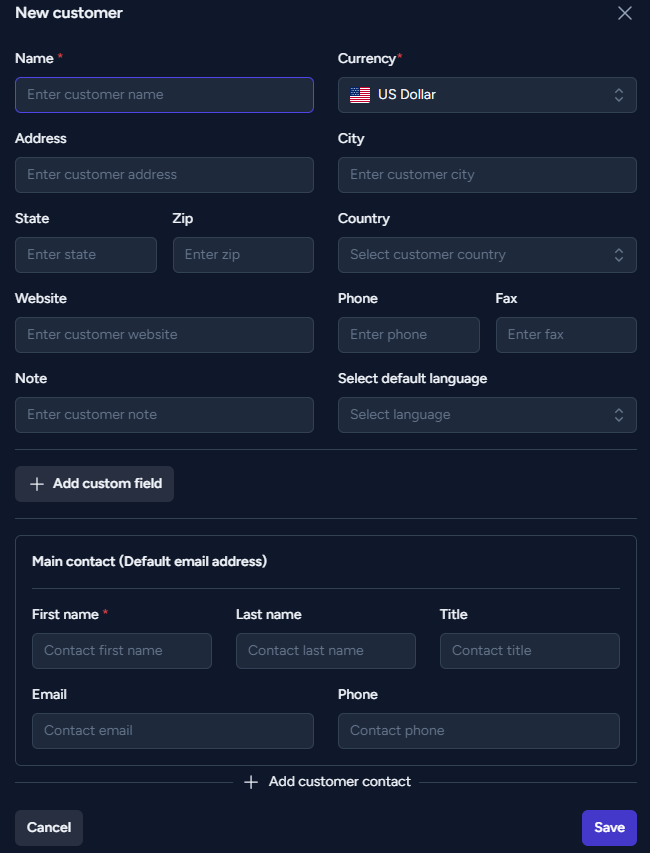Image resolution: width=650 pixels, height=853 pixels.
Task: Click into the customer address field
Action: [x=164, y=175]
